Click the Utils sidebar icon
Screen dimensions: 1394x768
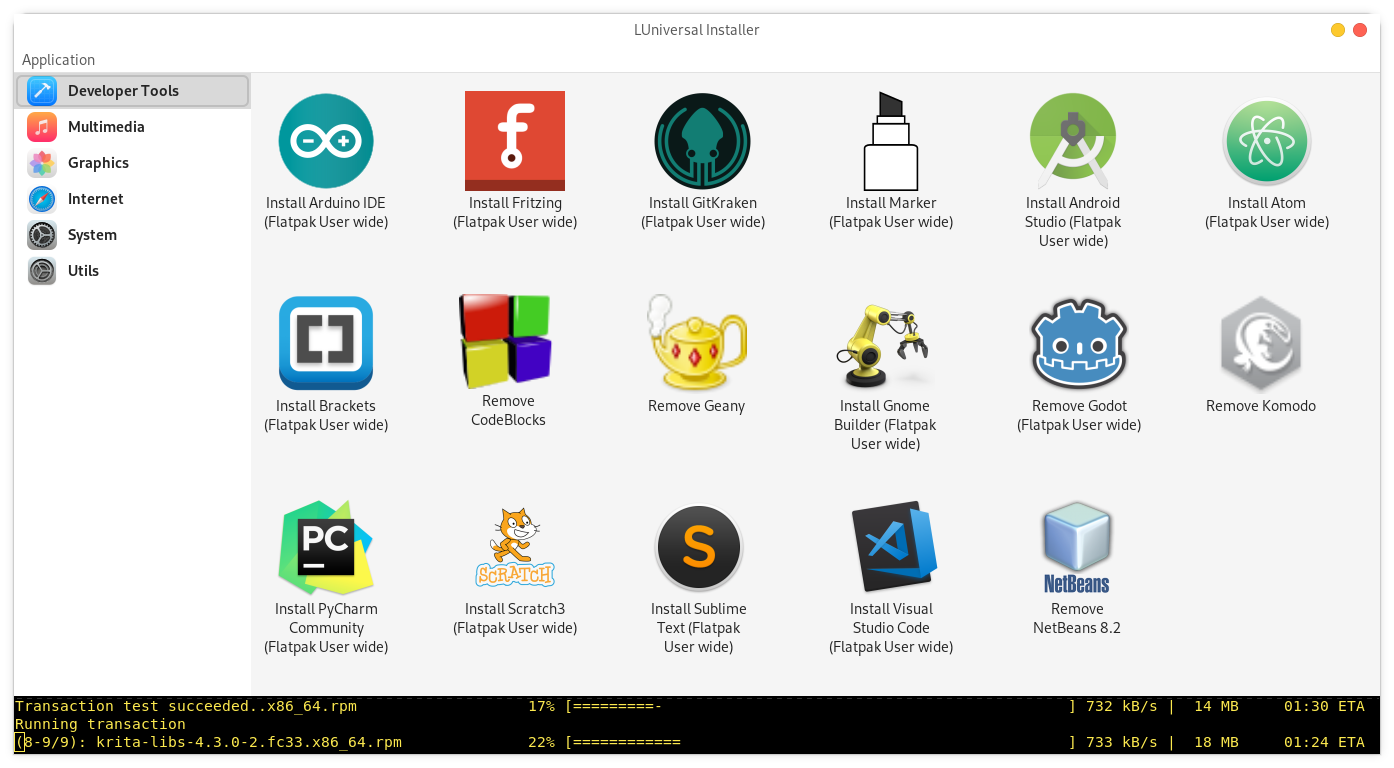pyautogui.click(x=42, y=271)
